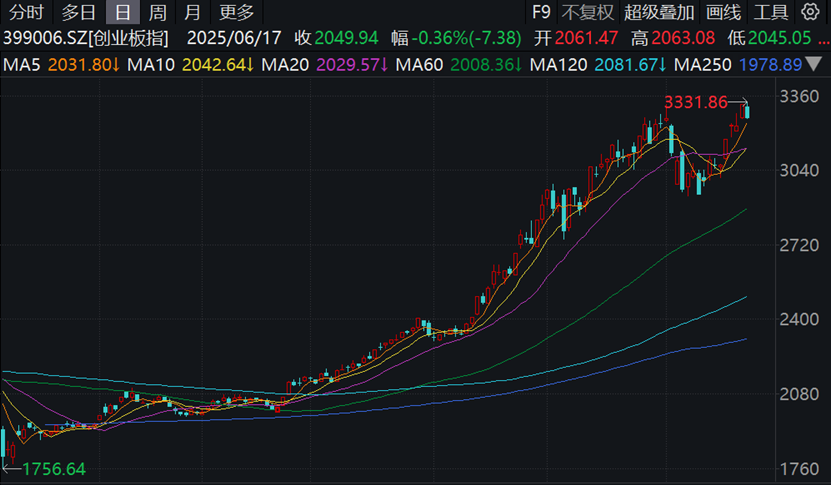This screenshot has height=485, width=831.
Task: Switch to the 月 monthly chart
Action: [x=192, y=13]
